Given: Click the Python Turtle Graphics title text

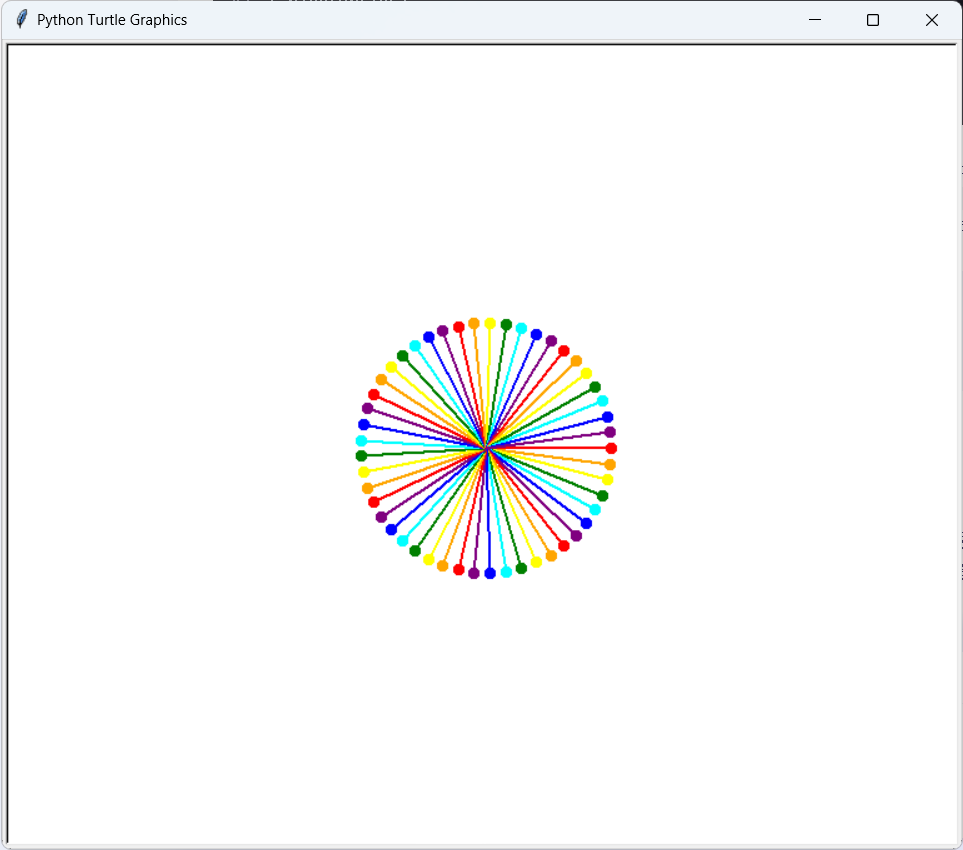Looking at the screenshot, I should point(112,20).
